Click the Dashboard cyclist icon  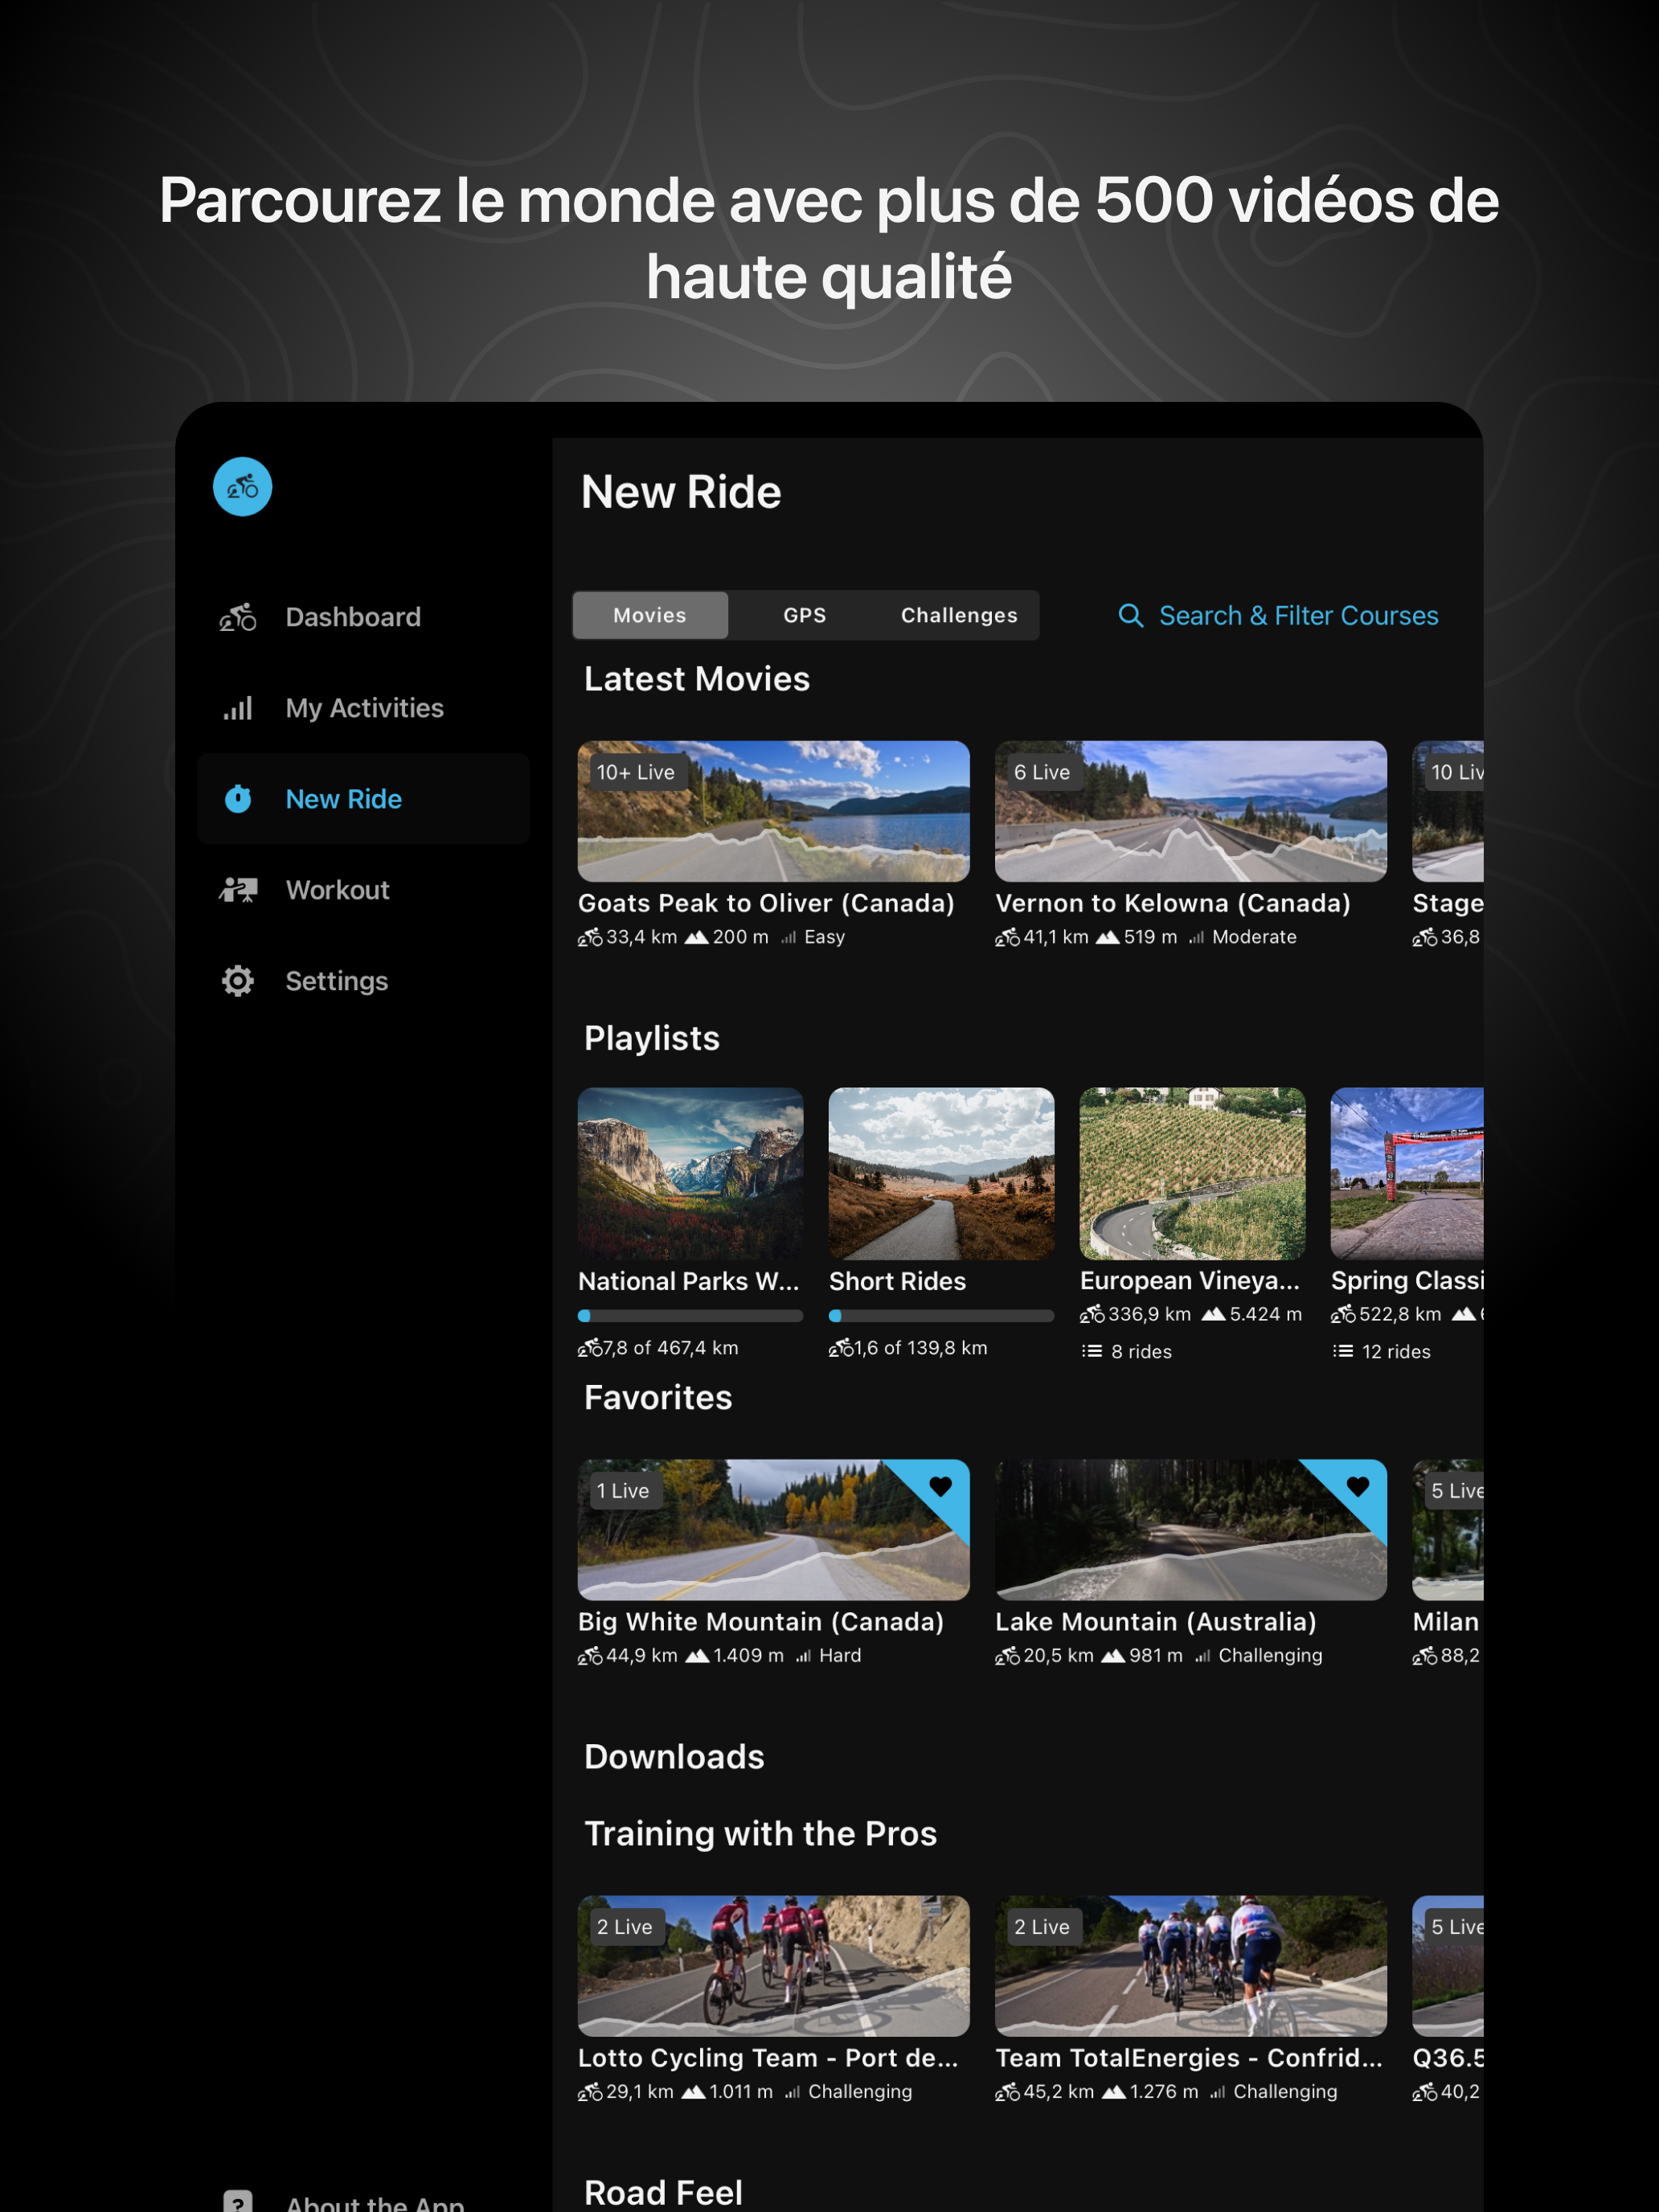(x=238, y=617)
